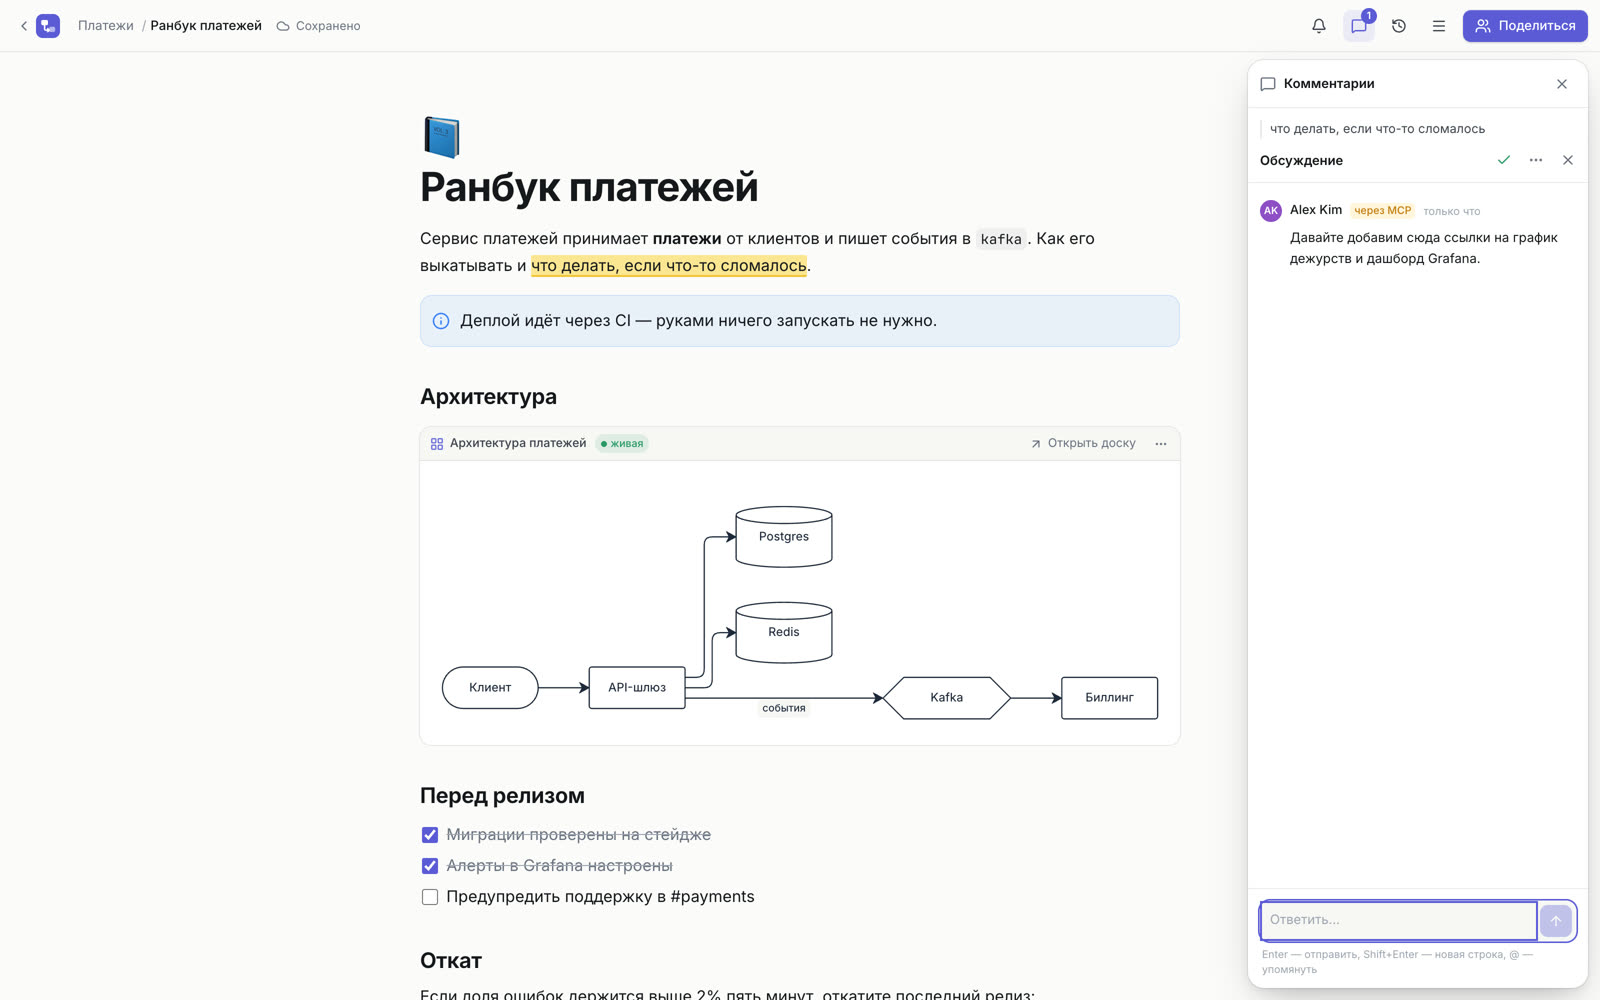1600x1000 pixels.
Task: Click the 'живая' live status badge
Action: click(x=622, y=444)
